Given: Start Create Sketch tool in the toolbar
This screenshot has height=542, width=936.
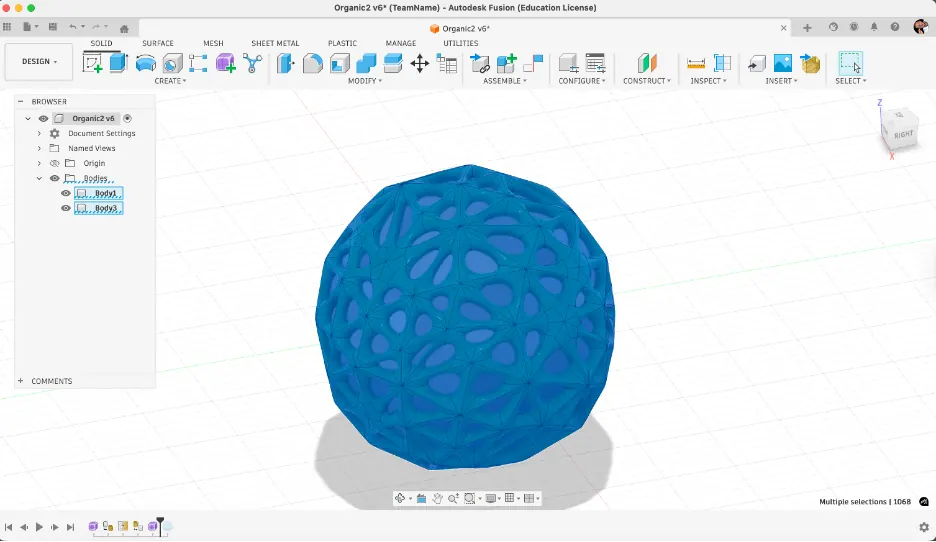Looking at the screenshot, I should pyautogui.click(x=93, y=63).
